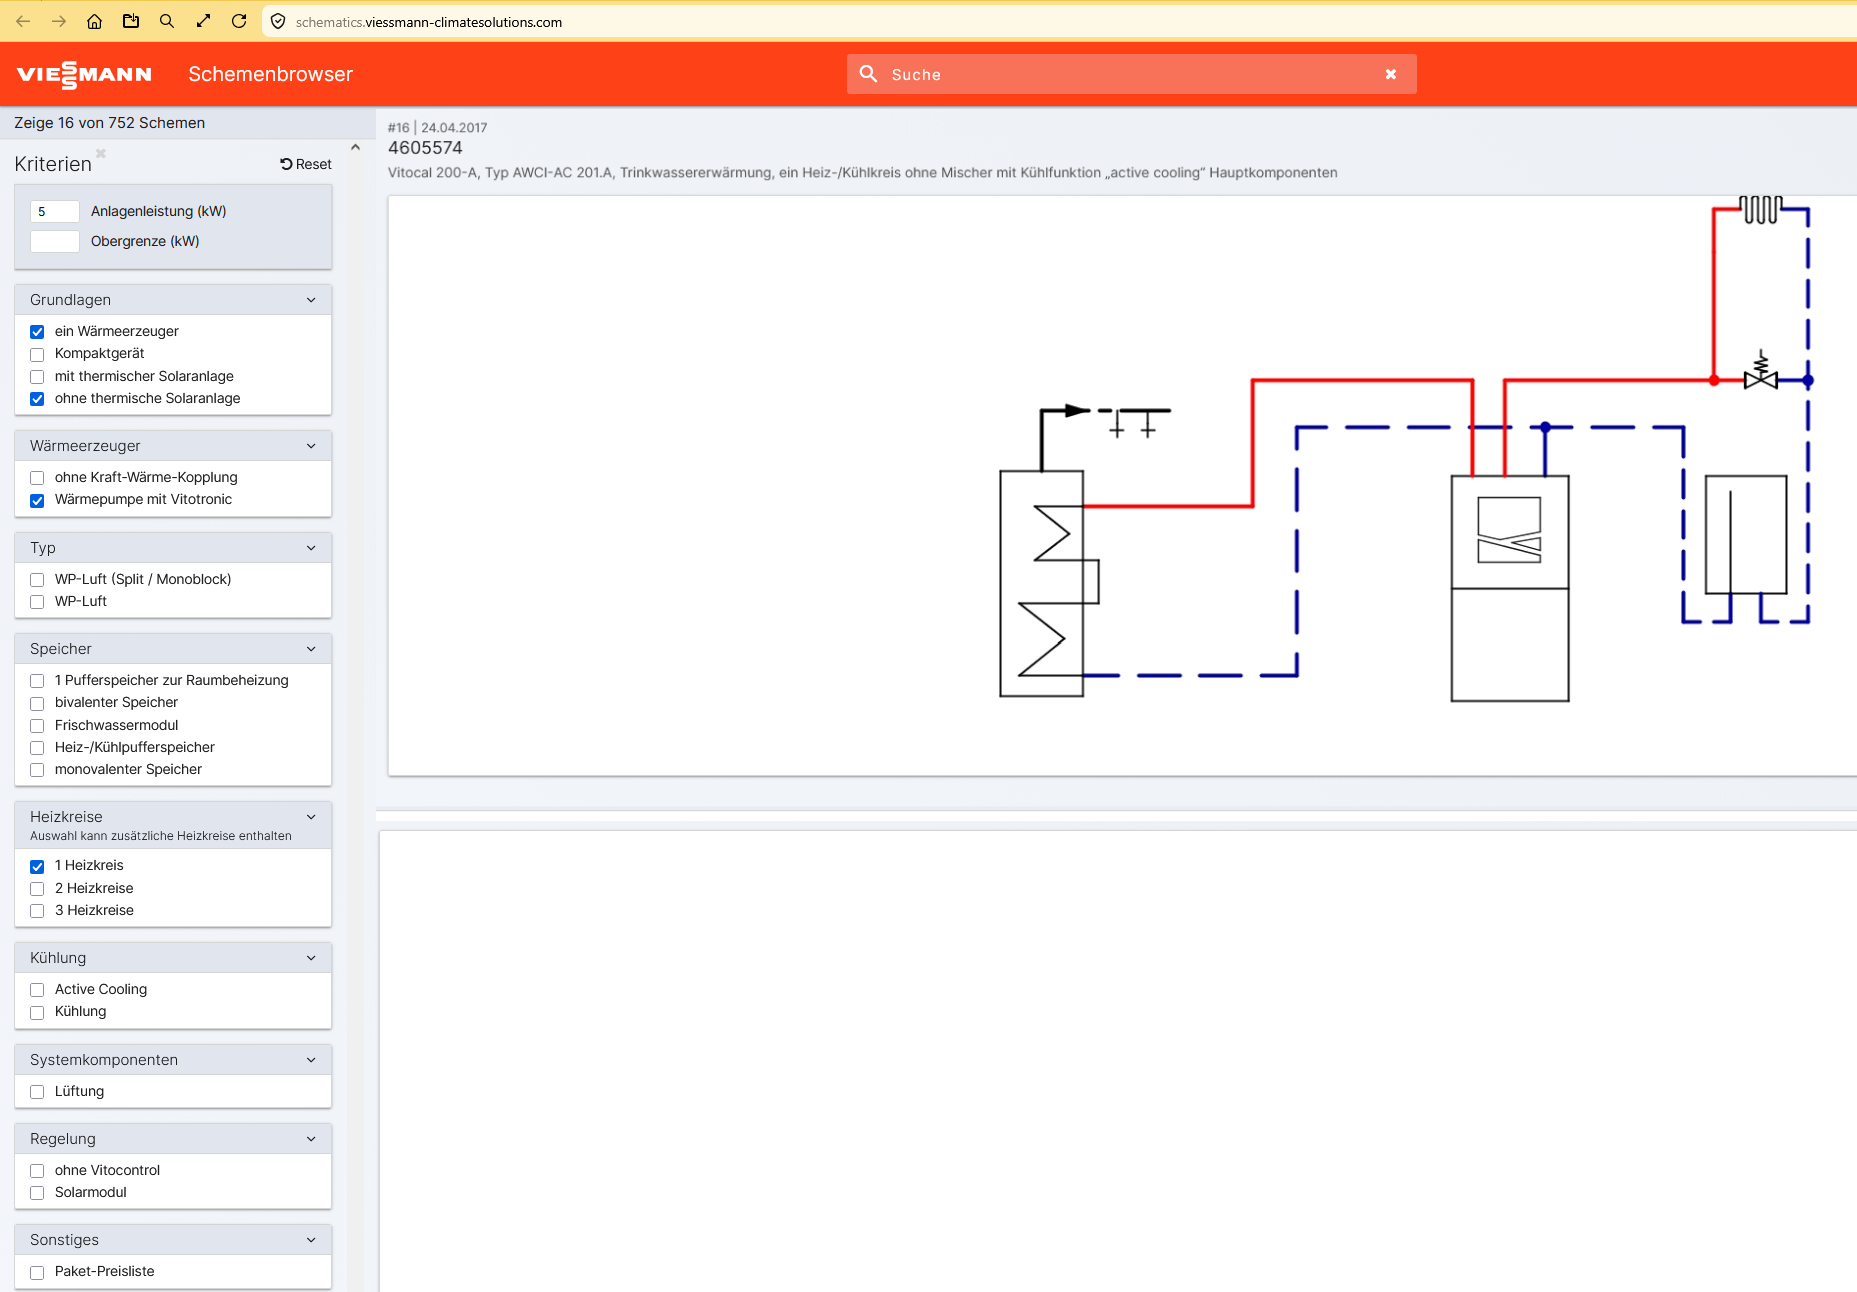Click the browser address bar URL

(429, 22)
